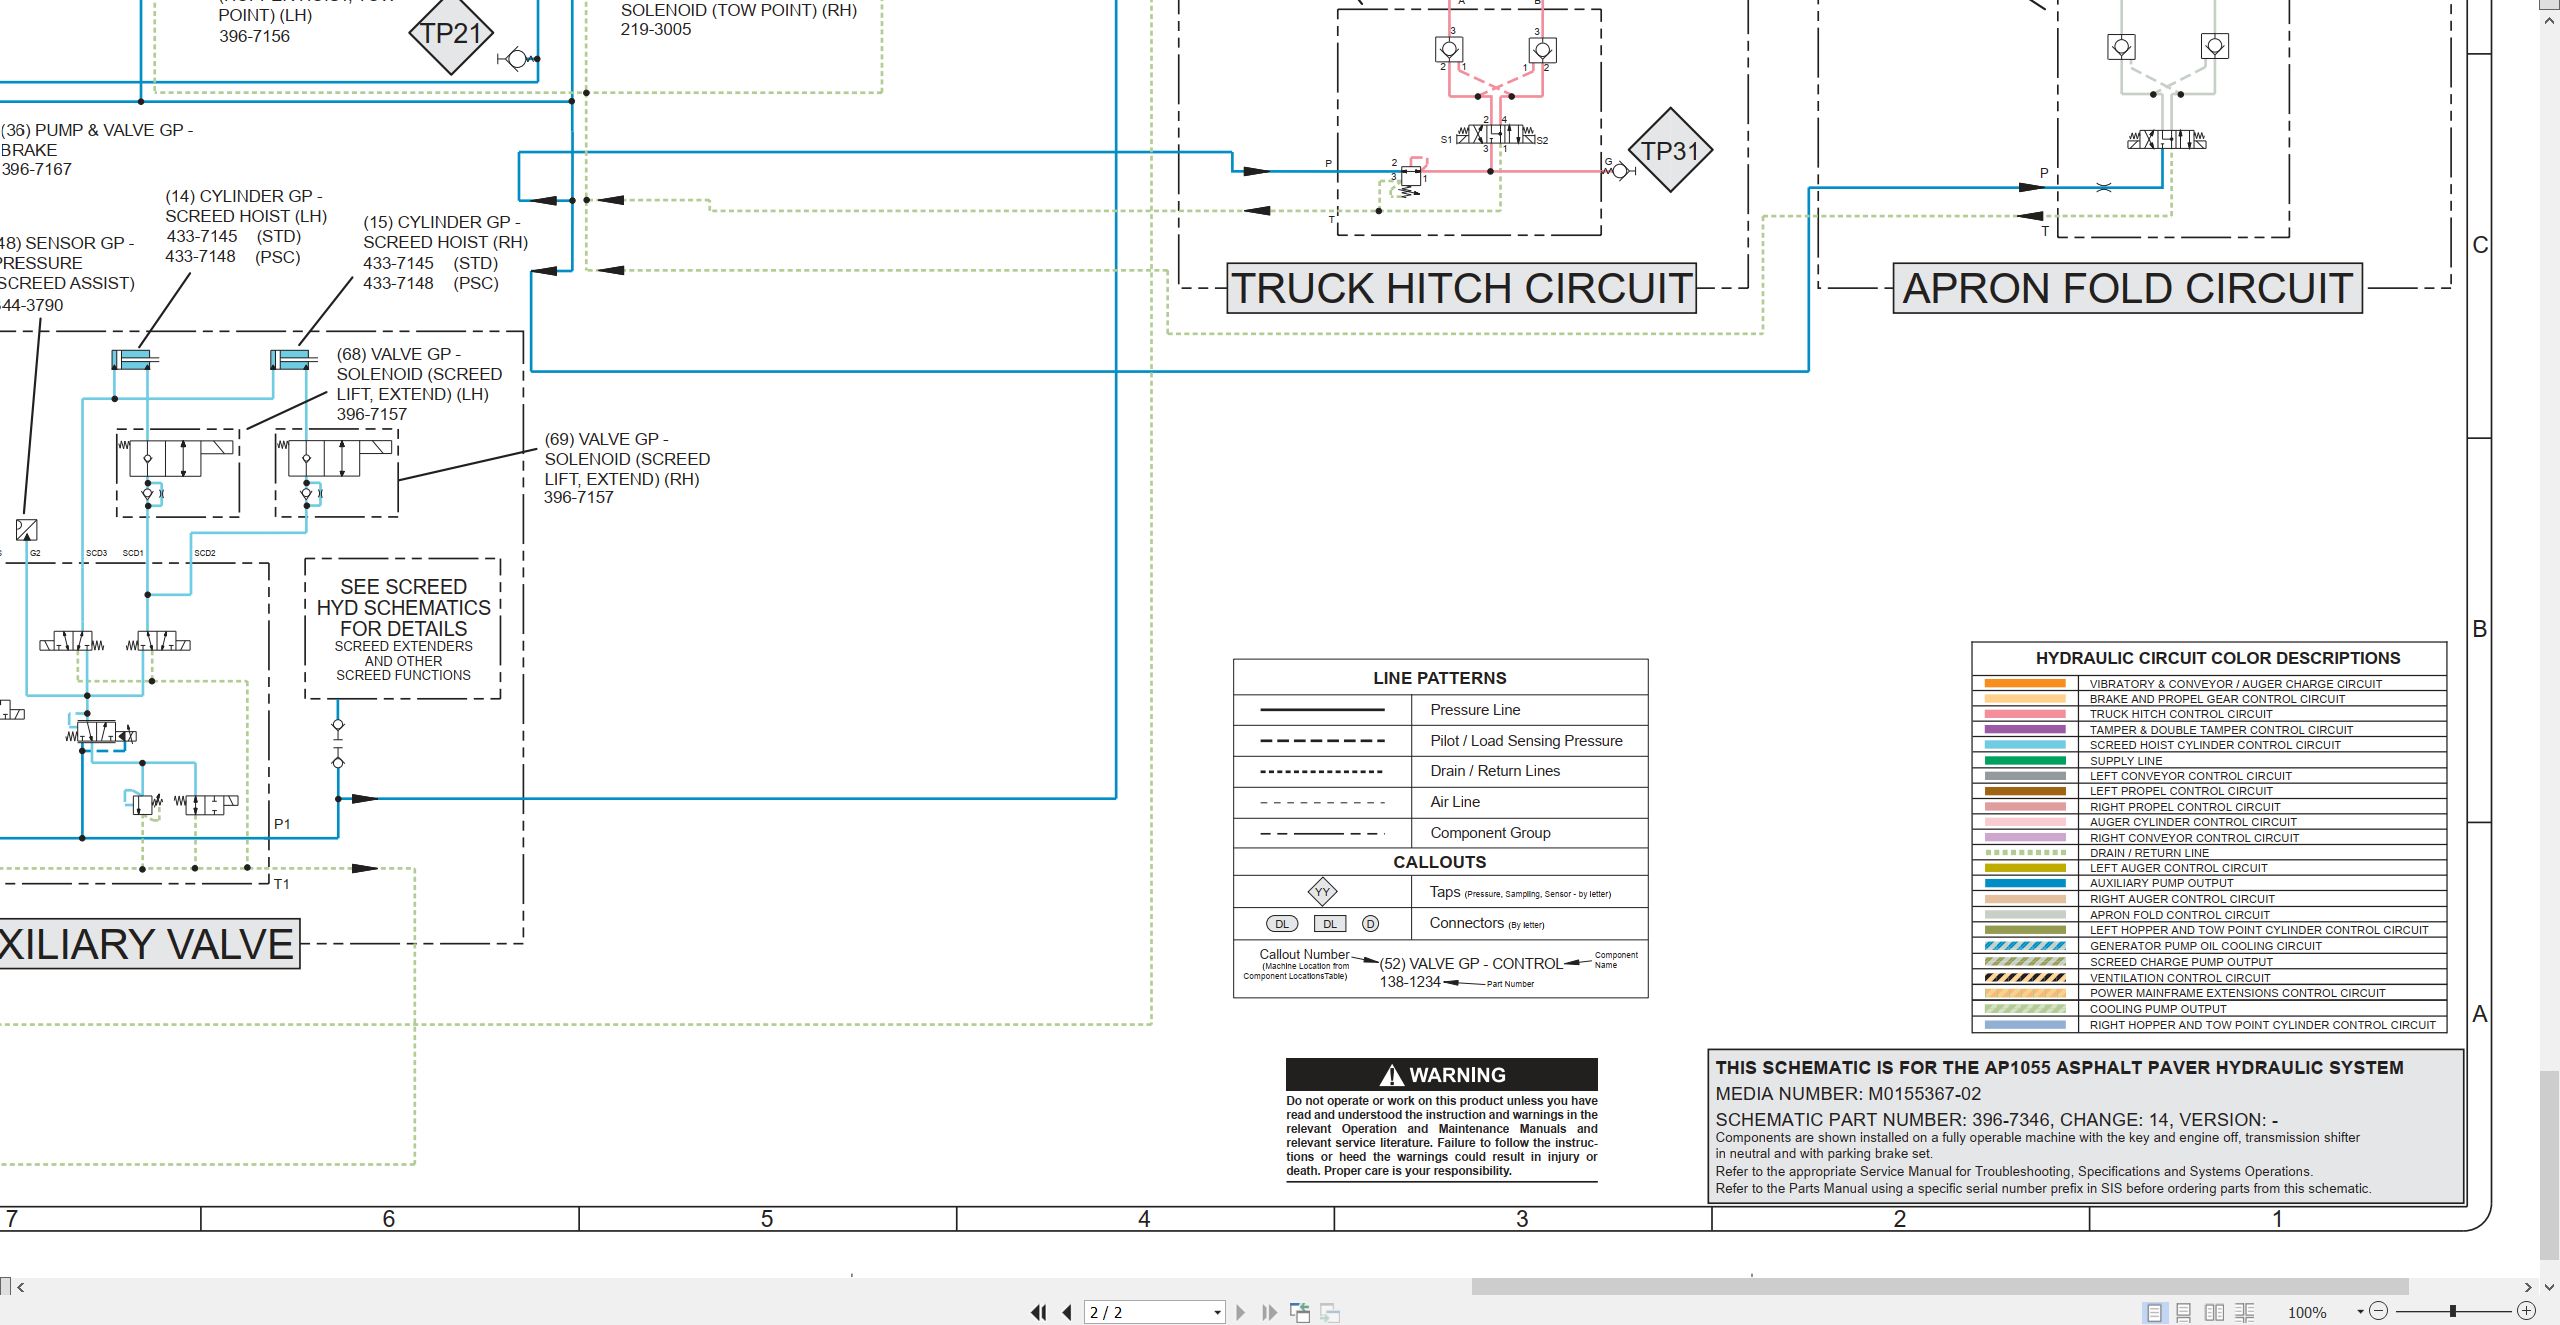Click the CALLOUTS heading
Viewport: 2560px width, 1325px height.
(x=1439, y=862)
